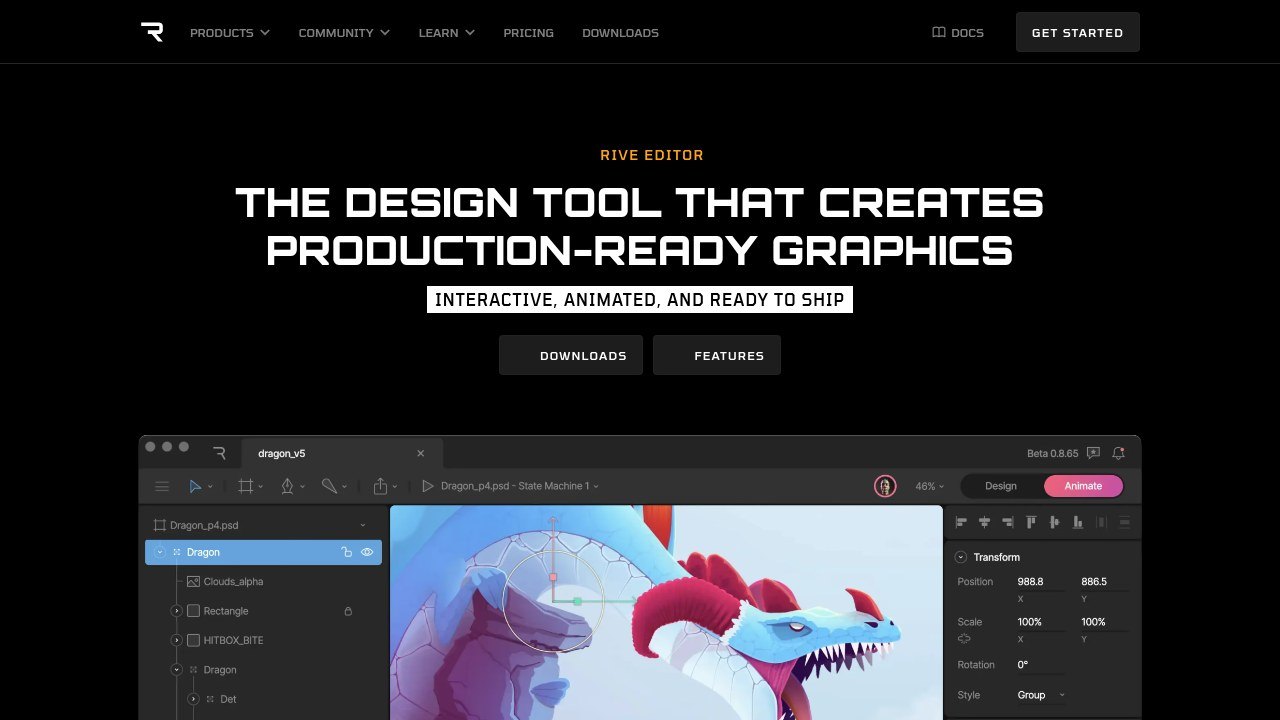Click the Export share icon
This screenshot has height=720, width=1280.
coord(380,486)
